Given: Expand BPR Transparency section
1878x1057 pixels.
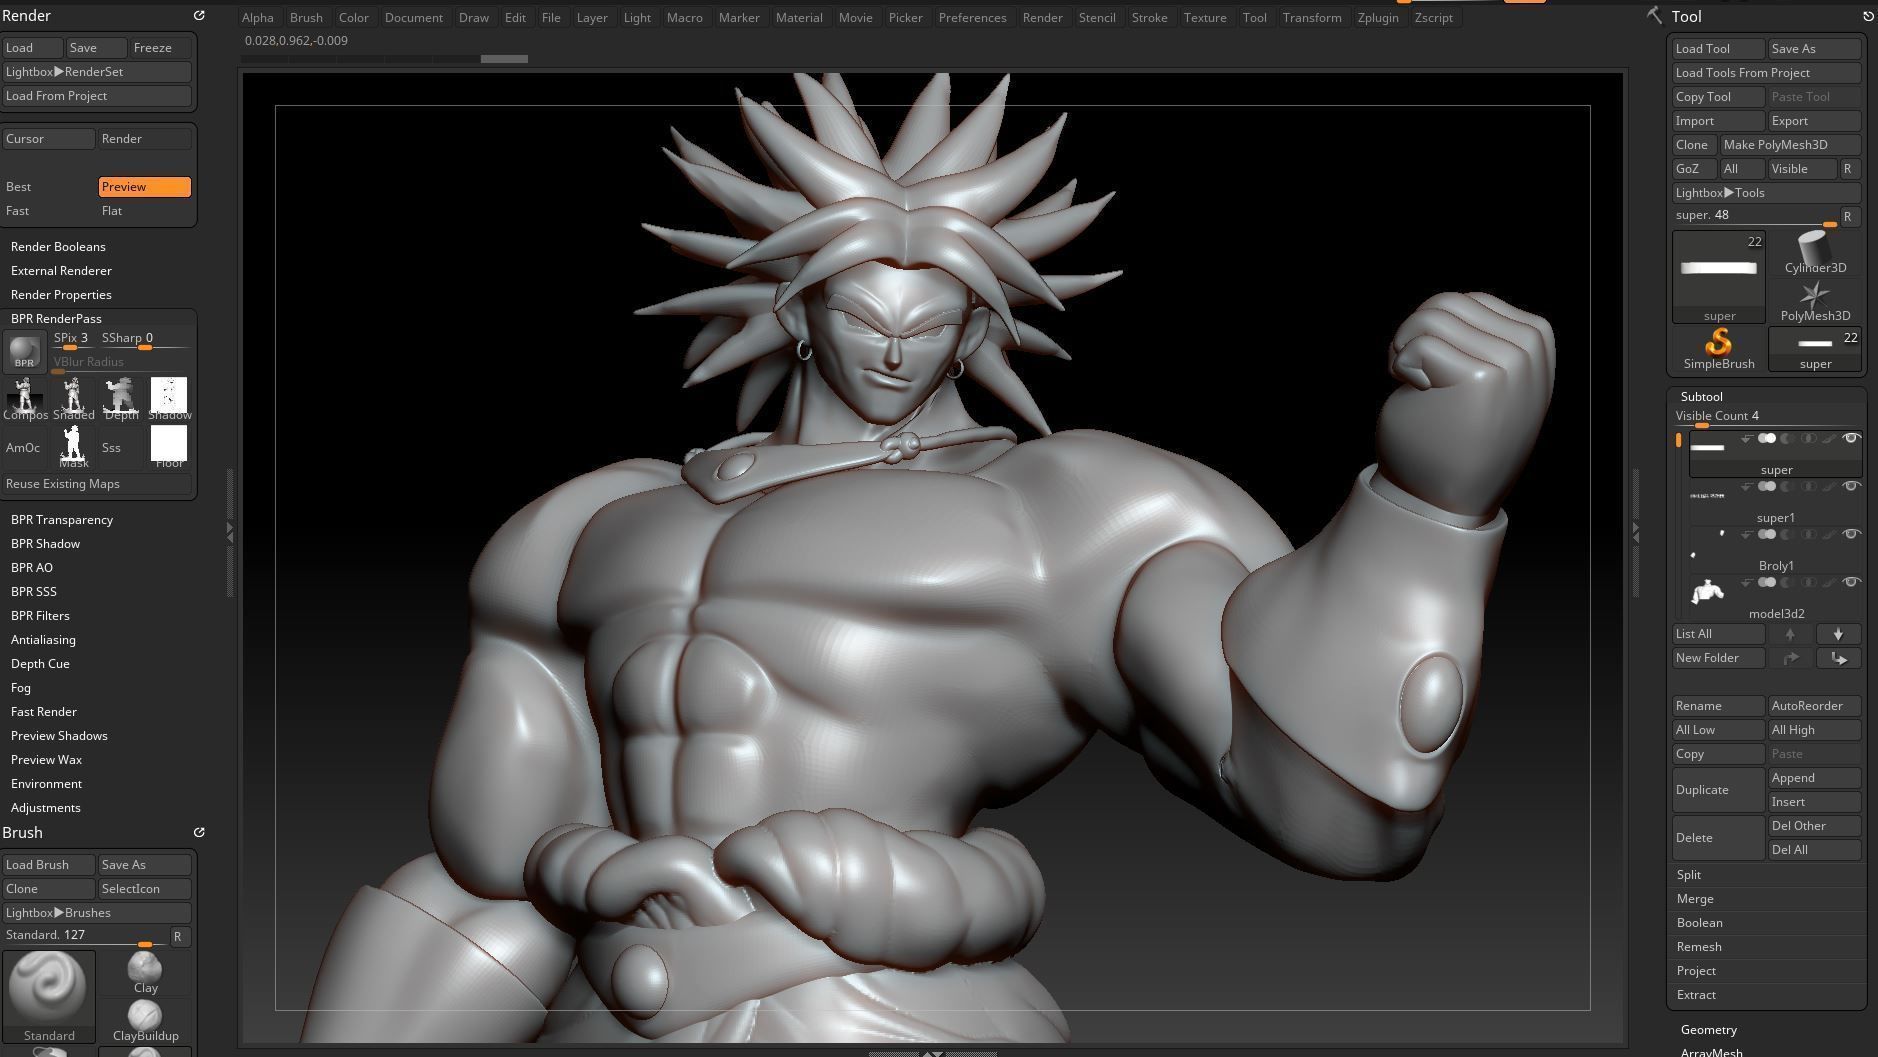Looking at the screenshot, I should (x=62, y=520).
